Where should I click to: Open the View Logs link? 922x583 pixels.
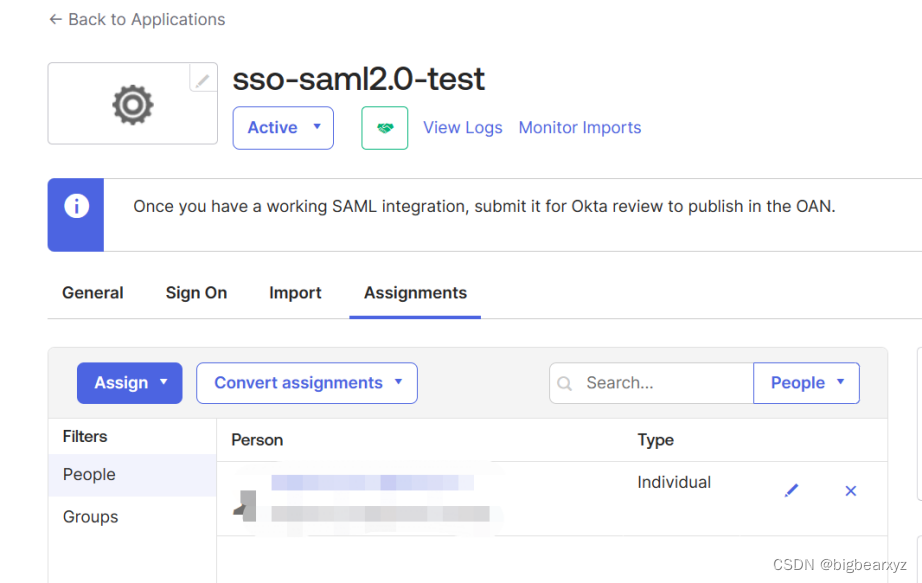tap(463, 128)
